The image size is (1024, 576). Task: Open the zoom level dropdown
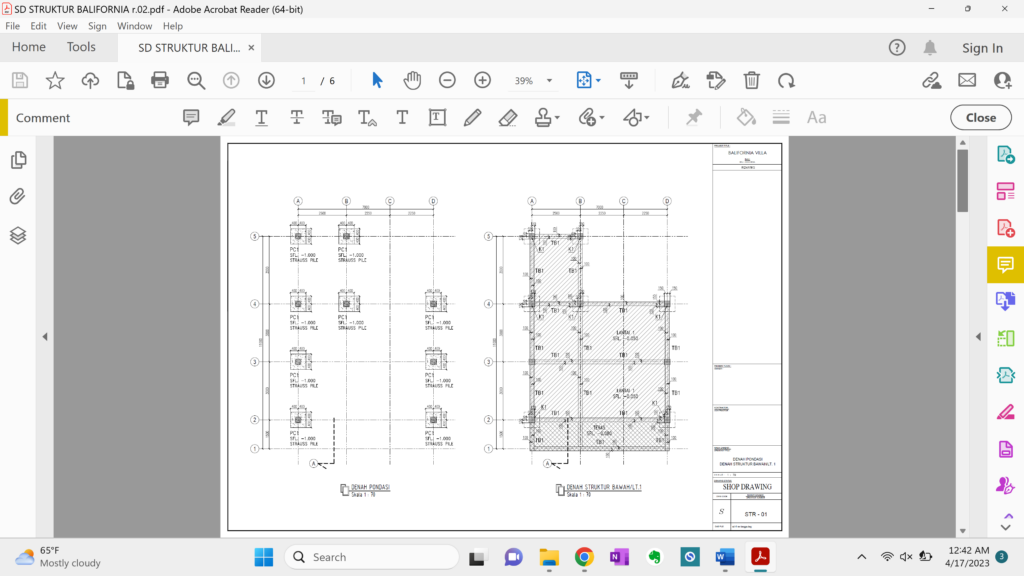(x=547, y=80)
